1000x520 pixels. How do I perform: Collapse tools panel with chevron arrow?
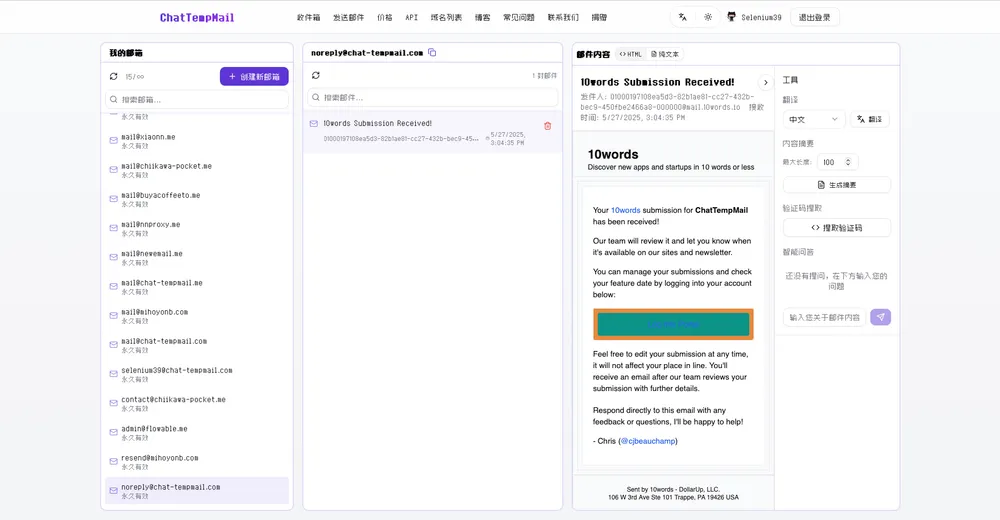pyautogui.click(x=766, y=82)
